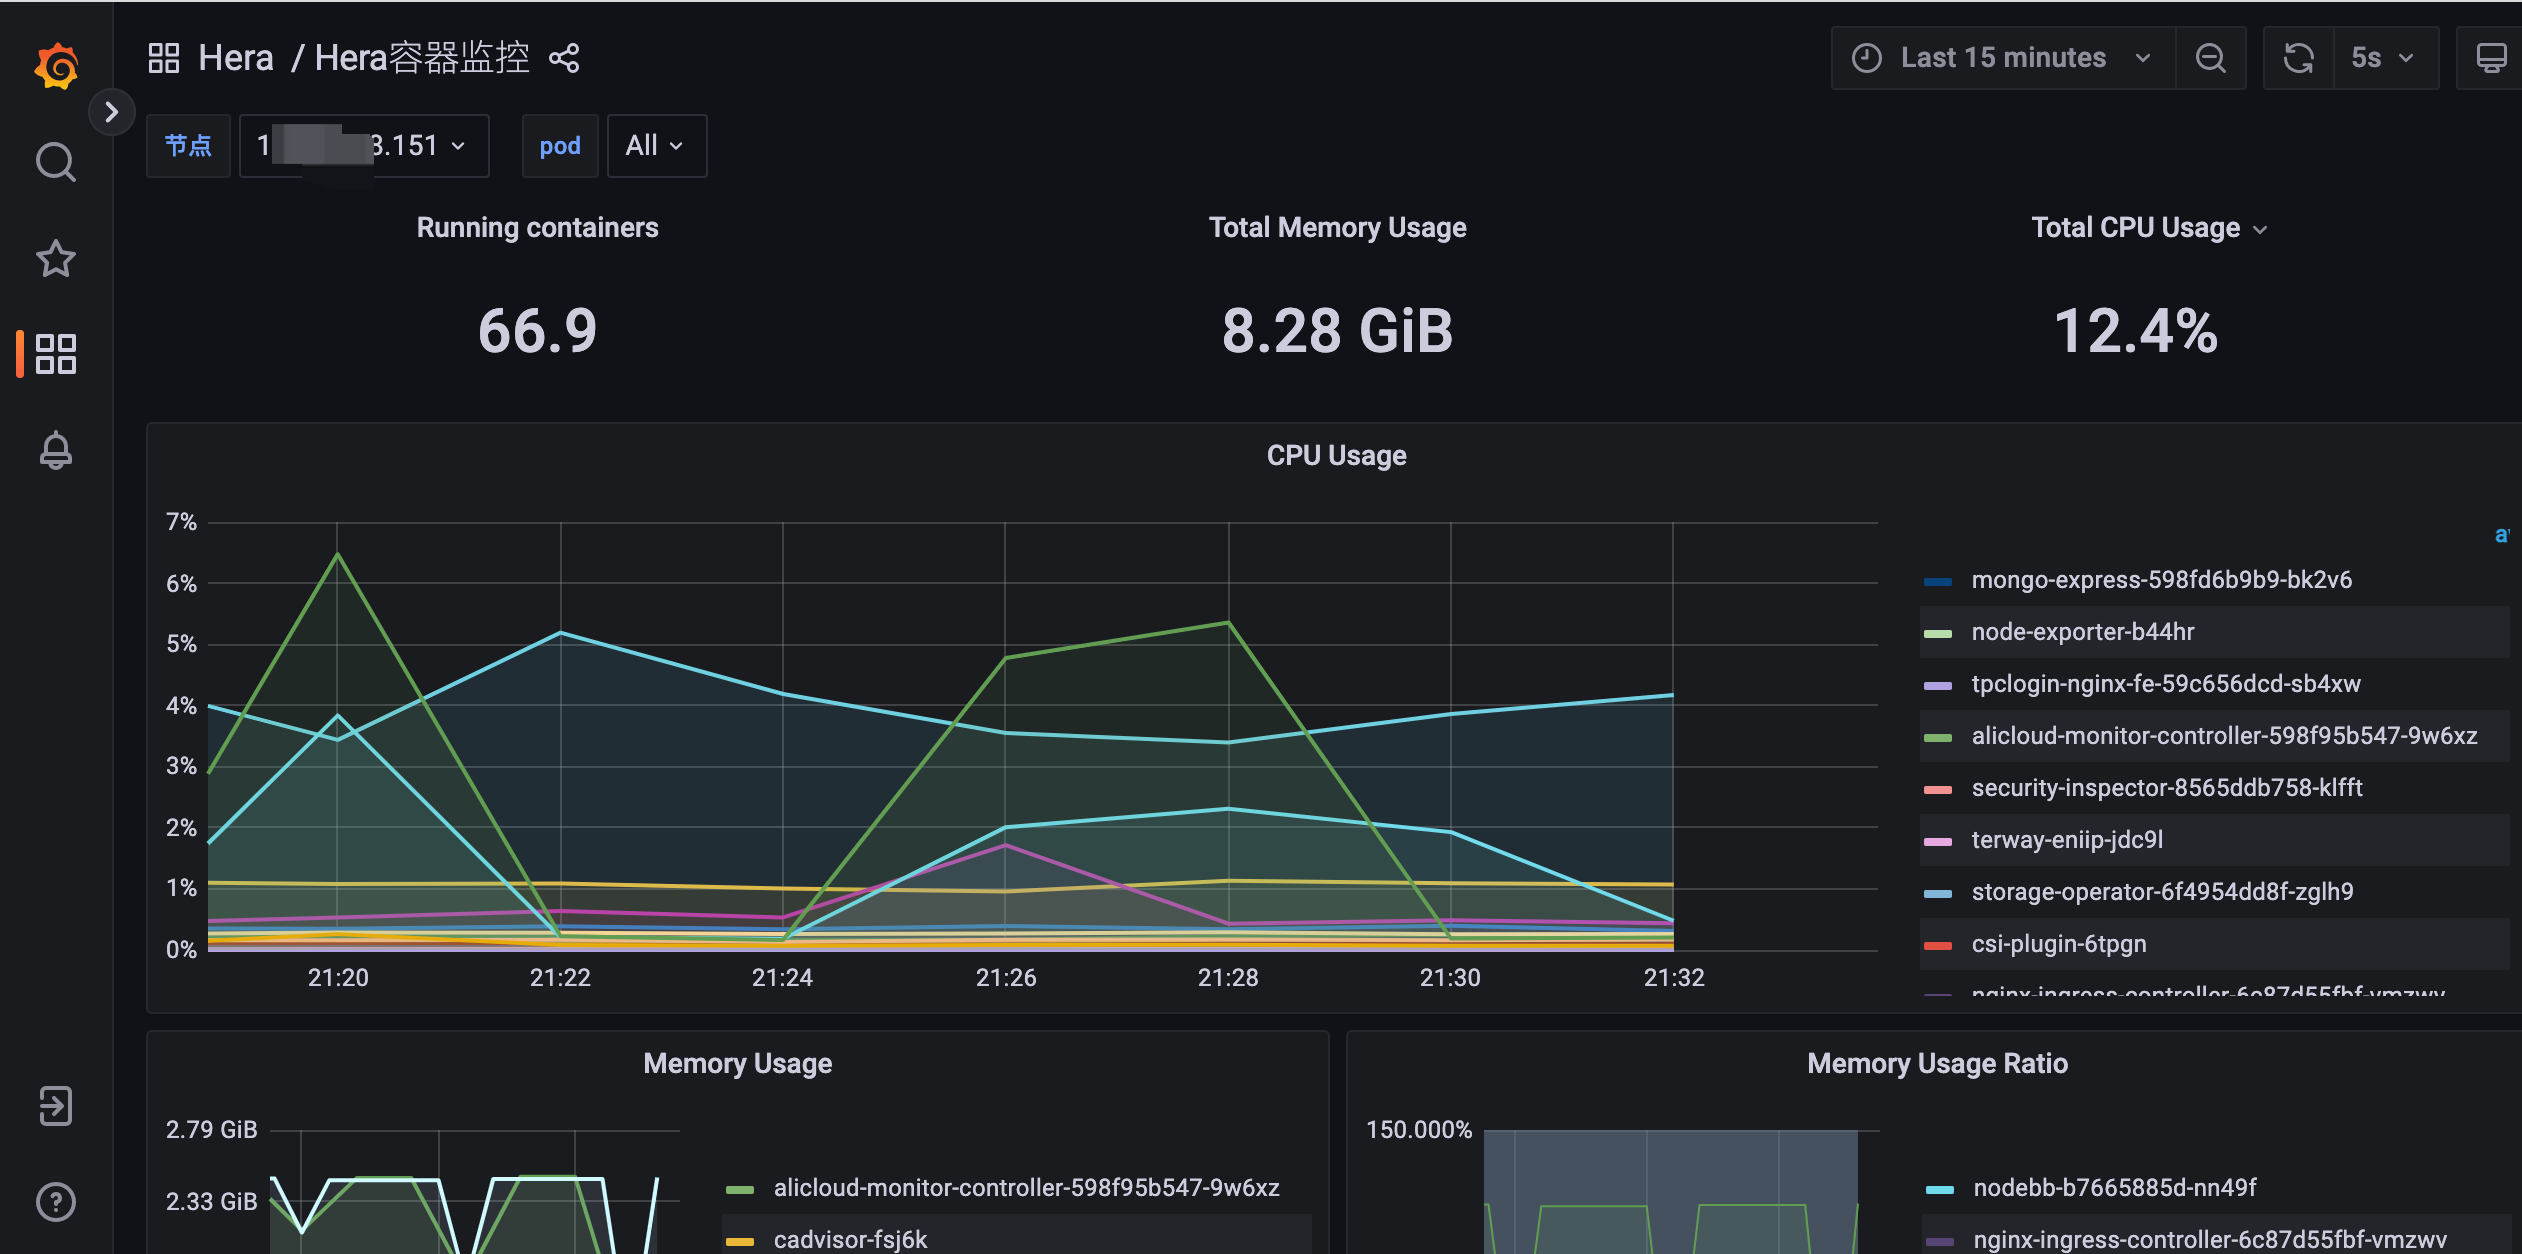The image size is (2522, 1254).
Task: Open the Memory Usage panel title menu
Action: [737, 1063]
